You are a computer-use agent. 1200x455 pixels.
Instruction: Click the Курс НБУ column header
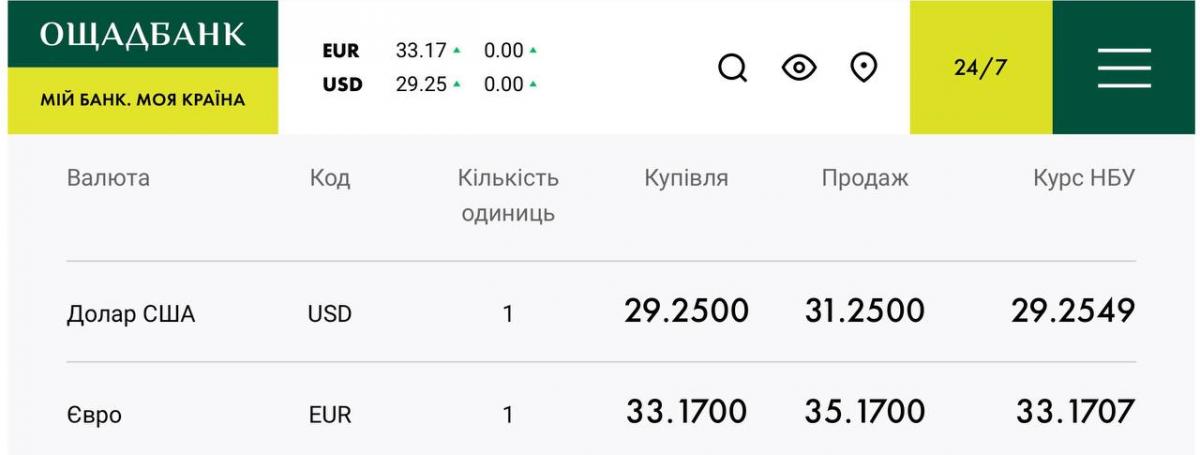coord(1084,179)
